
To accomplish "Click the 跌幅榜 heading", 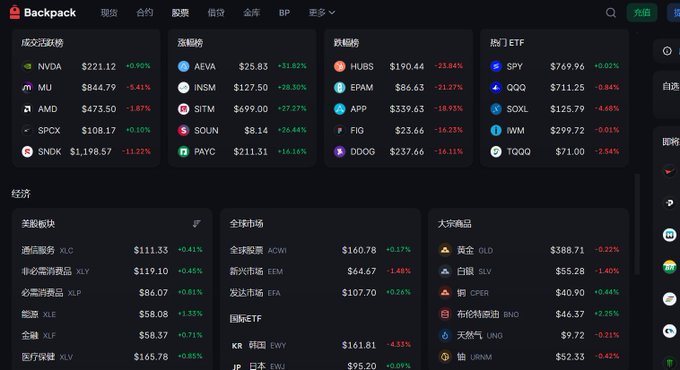I will click(346, 43).
